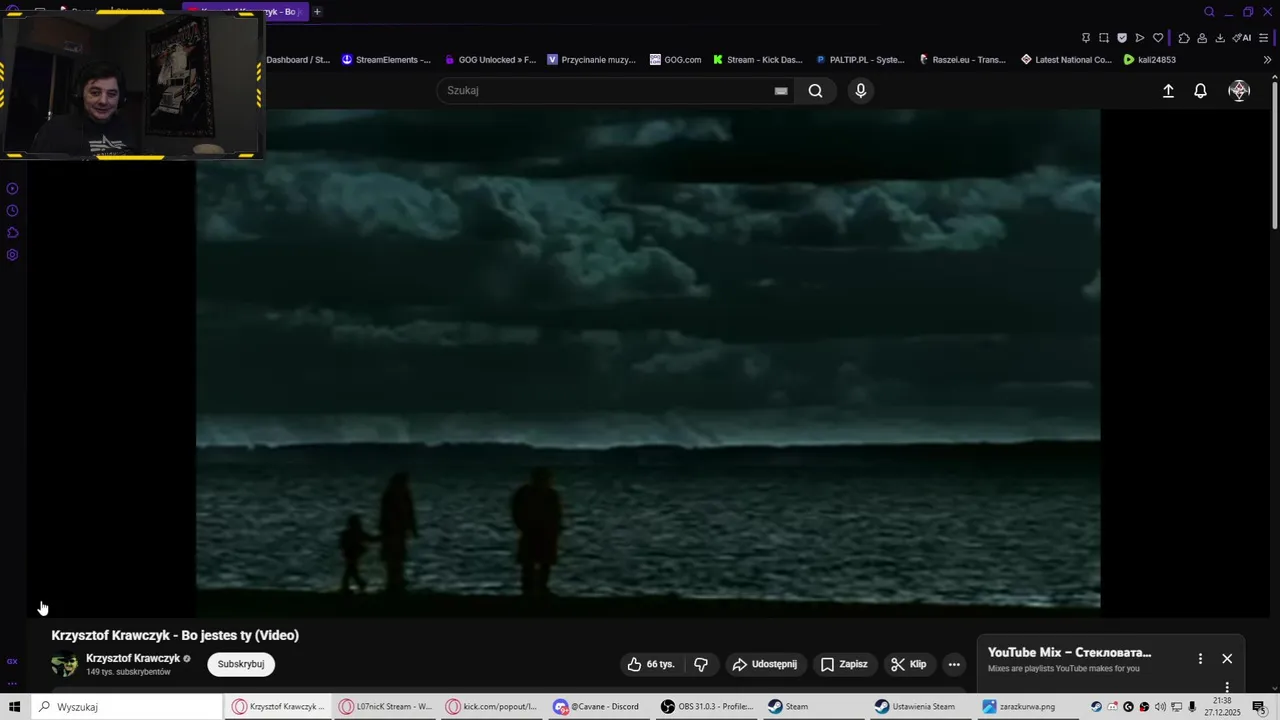Open more actions ellipsis under the video

coord(954,664)
